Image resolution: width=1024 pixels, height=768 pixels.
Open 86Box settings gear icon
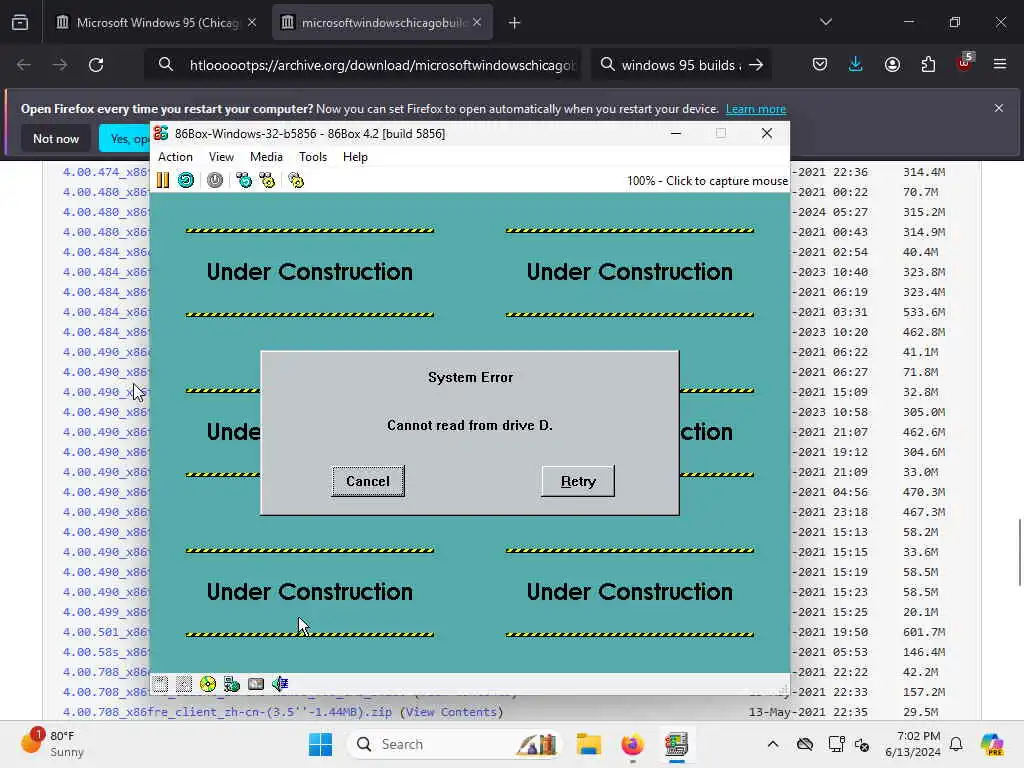pyautogui.click(x=296, y=180)
